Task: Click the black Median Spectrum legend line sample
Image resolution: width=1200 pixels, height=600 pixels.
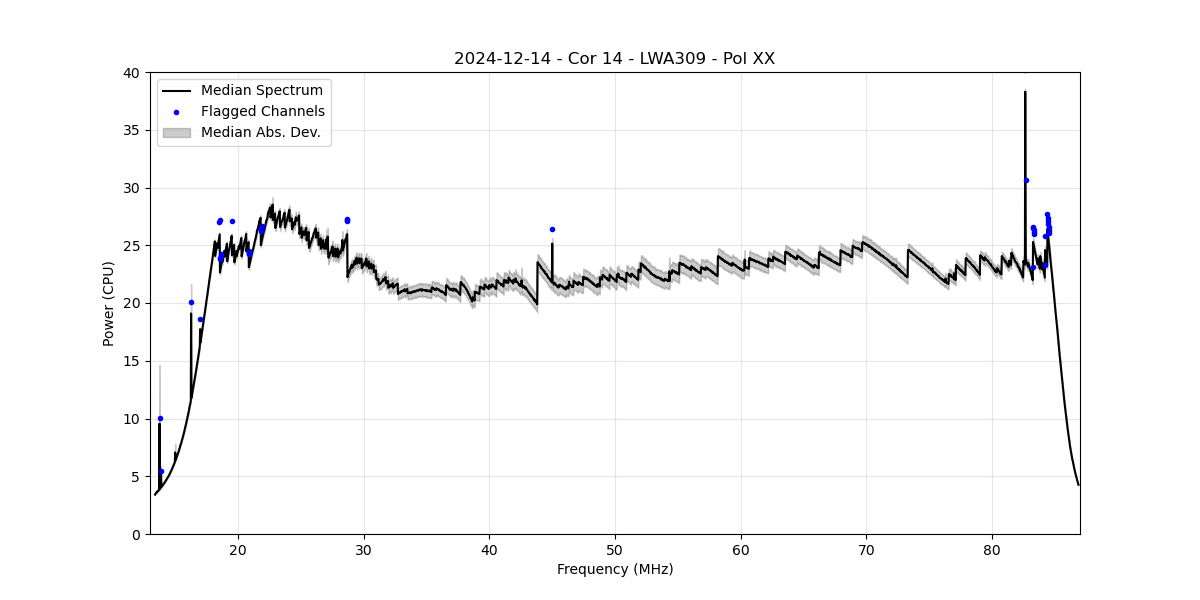Action: (176, 91)
